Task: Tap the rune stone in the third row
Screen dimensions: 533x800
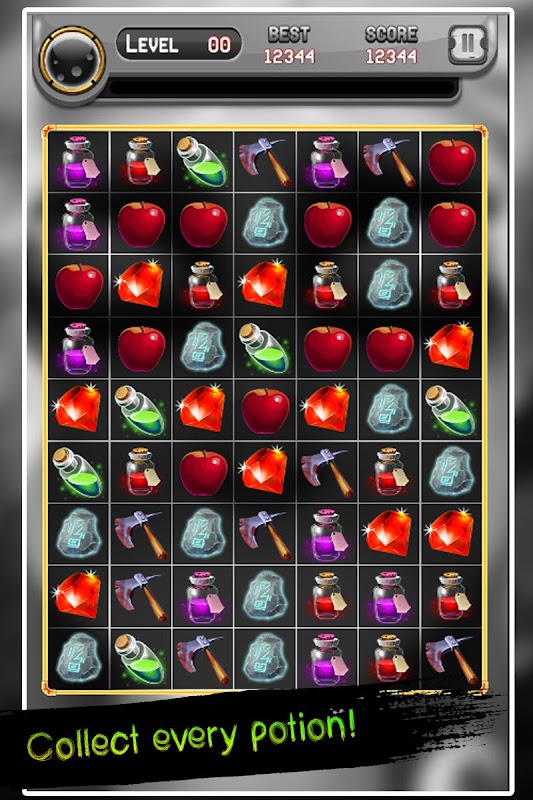Action: [389, 285]
